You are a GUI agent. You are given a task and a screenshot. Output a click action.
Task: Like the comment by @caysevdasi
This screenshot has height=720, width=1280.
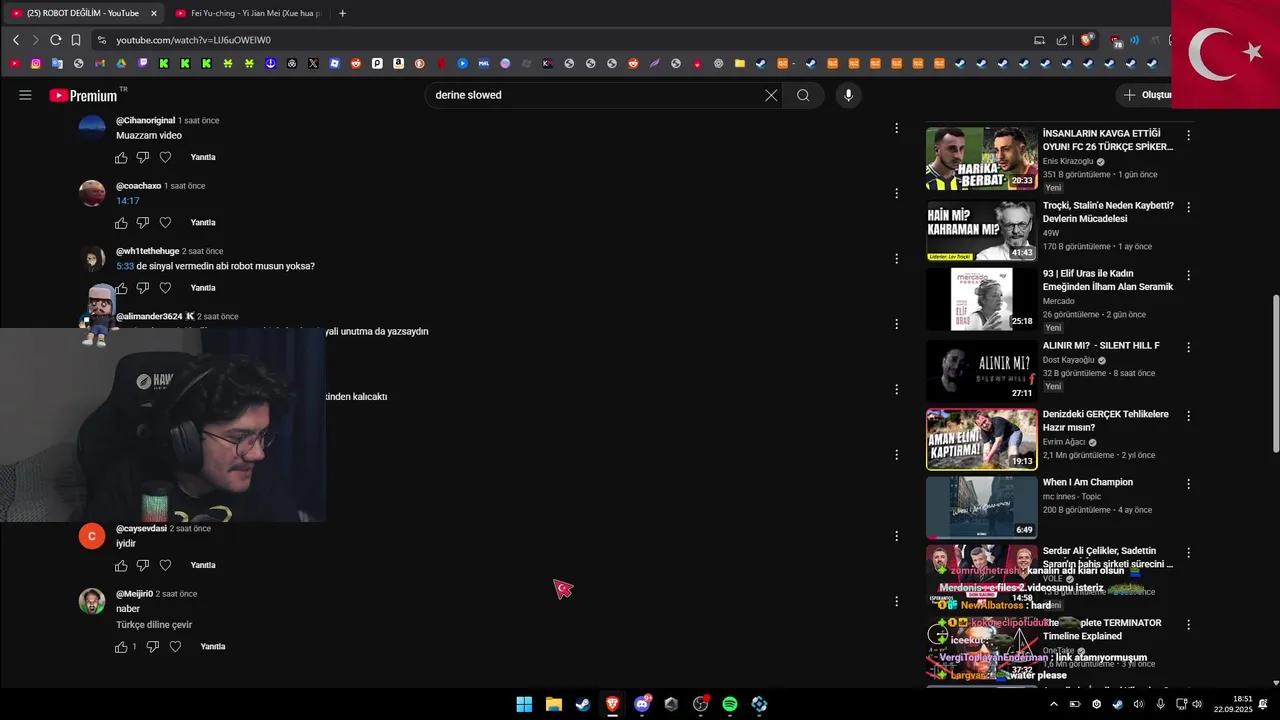(121, 565)
